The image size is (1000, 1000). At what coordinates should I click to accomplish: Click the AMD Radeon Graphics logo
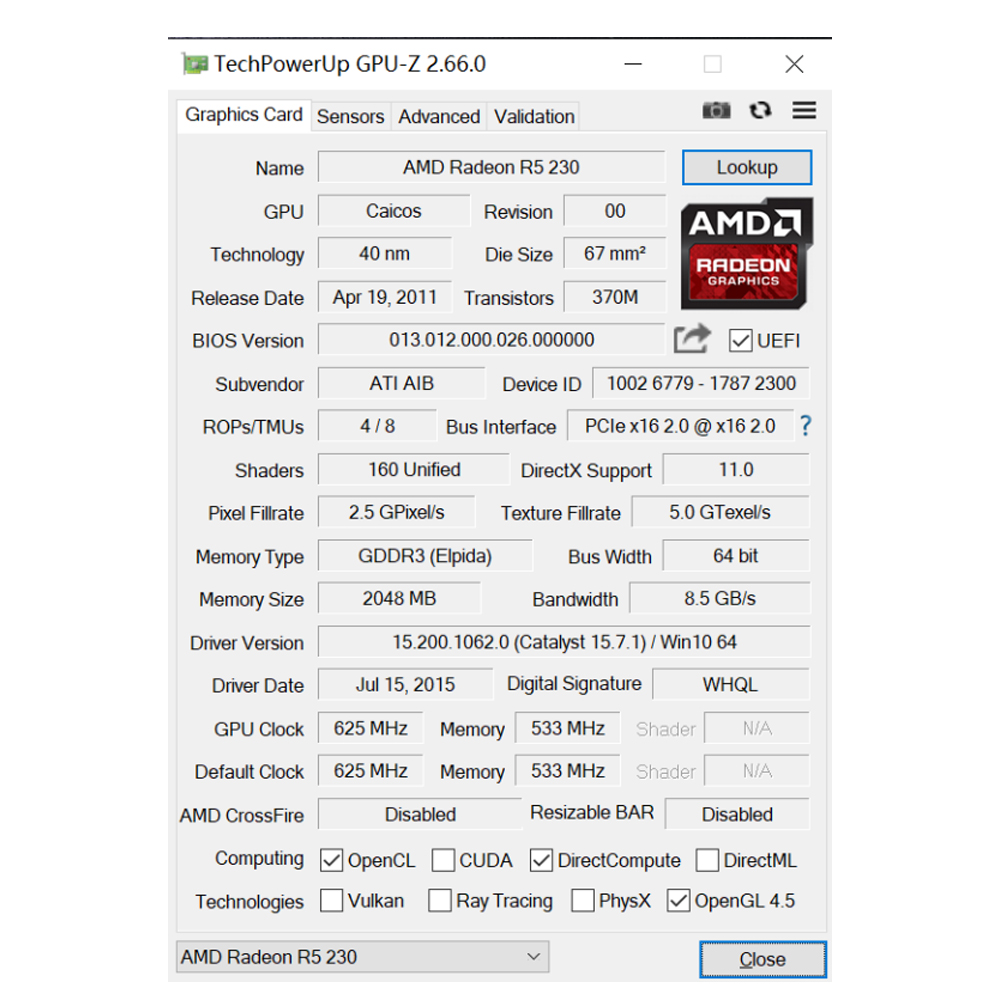click(747, 254)
